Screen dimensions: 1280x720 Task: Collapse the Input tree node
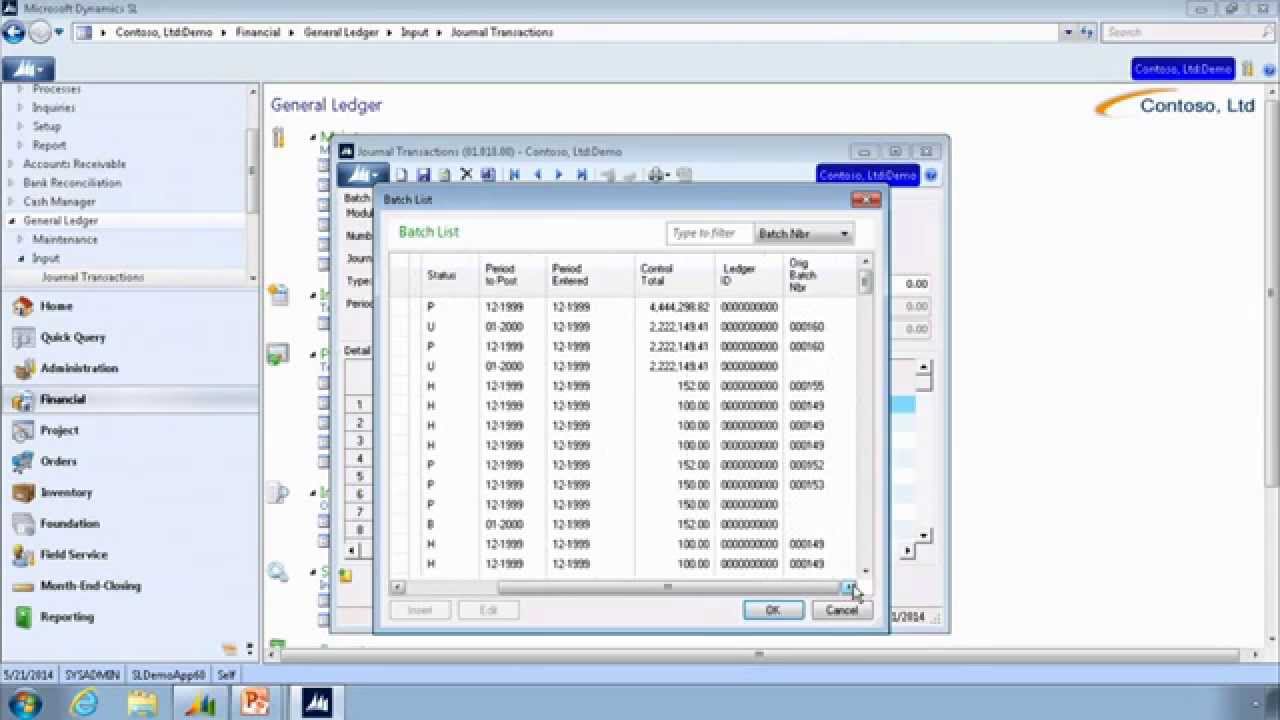pos(21,259)
